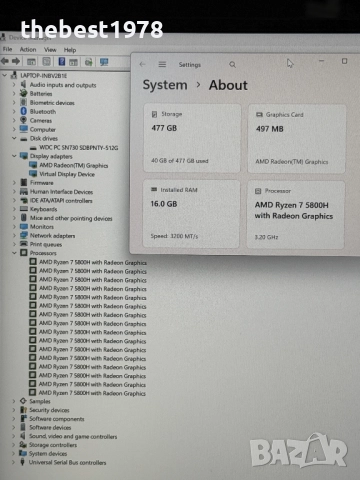Select the Monitors tree item
This screenshot has width=360, height=480.
[x=42, y=227]
